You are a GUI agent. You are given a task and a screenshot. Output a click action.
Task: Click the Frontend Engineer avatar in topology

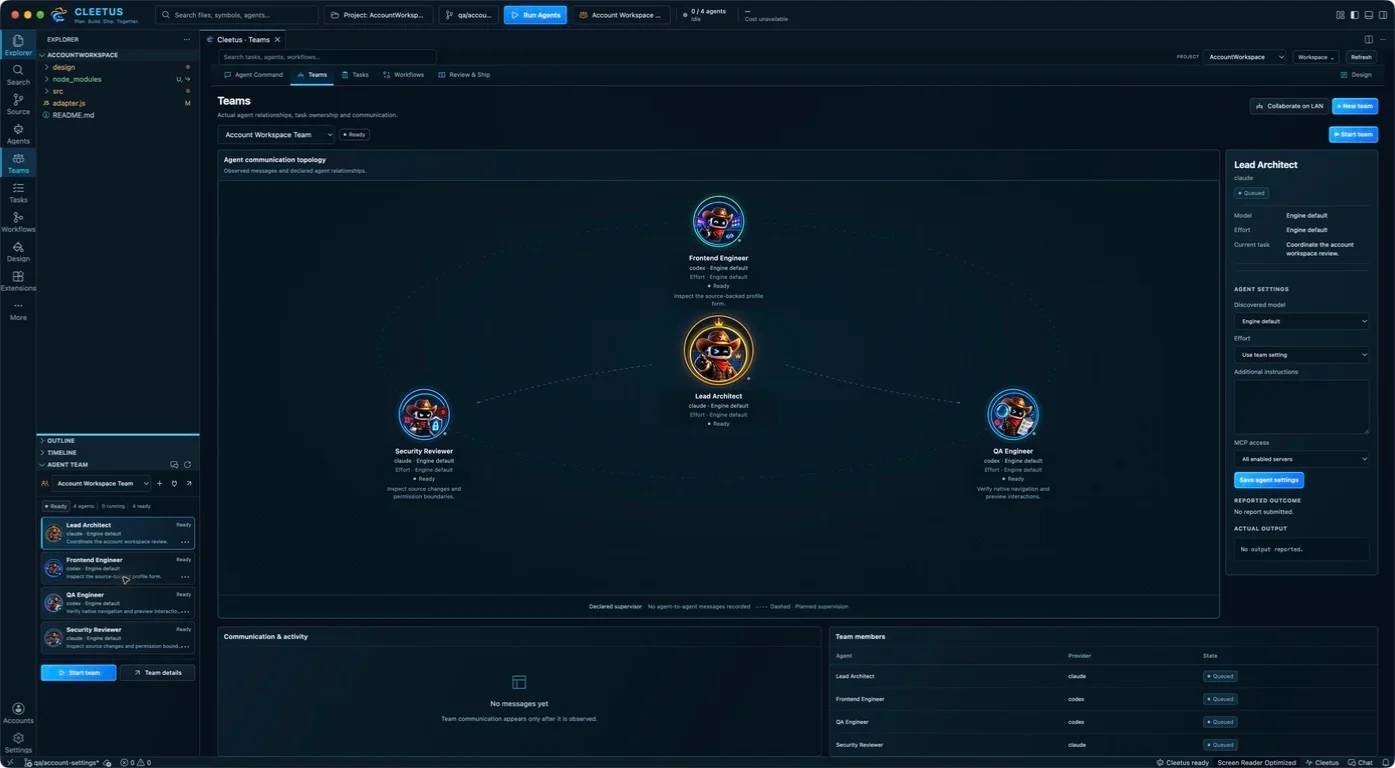point(718,222)
